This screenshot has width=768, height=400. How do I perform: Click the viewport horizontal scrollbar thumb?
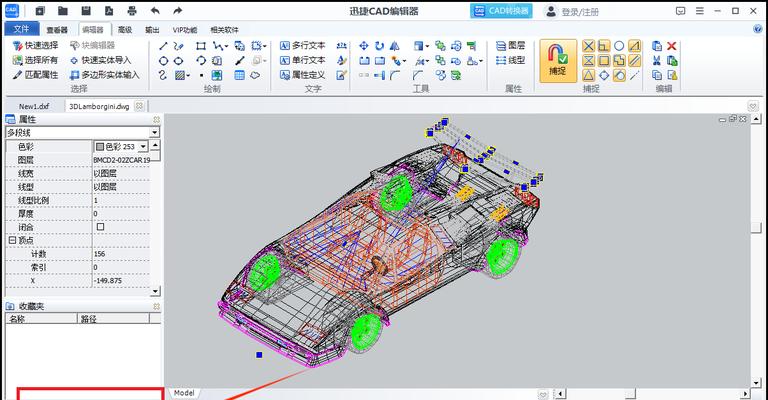630,393
